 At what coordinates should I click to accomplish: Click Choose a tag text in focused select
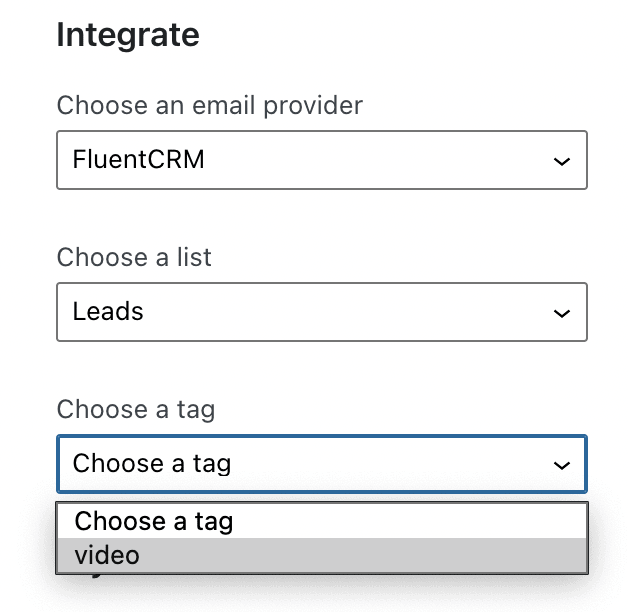pyautogui.click(x=152, y=464)
